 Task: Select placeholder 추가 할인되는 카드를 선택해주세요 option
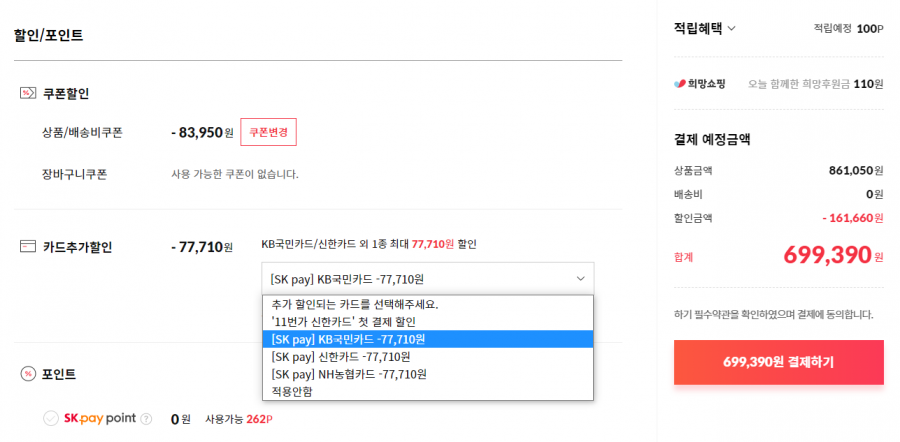tap(428, 304)
